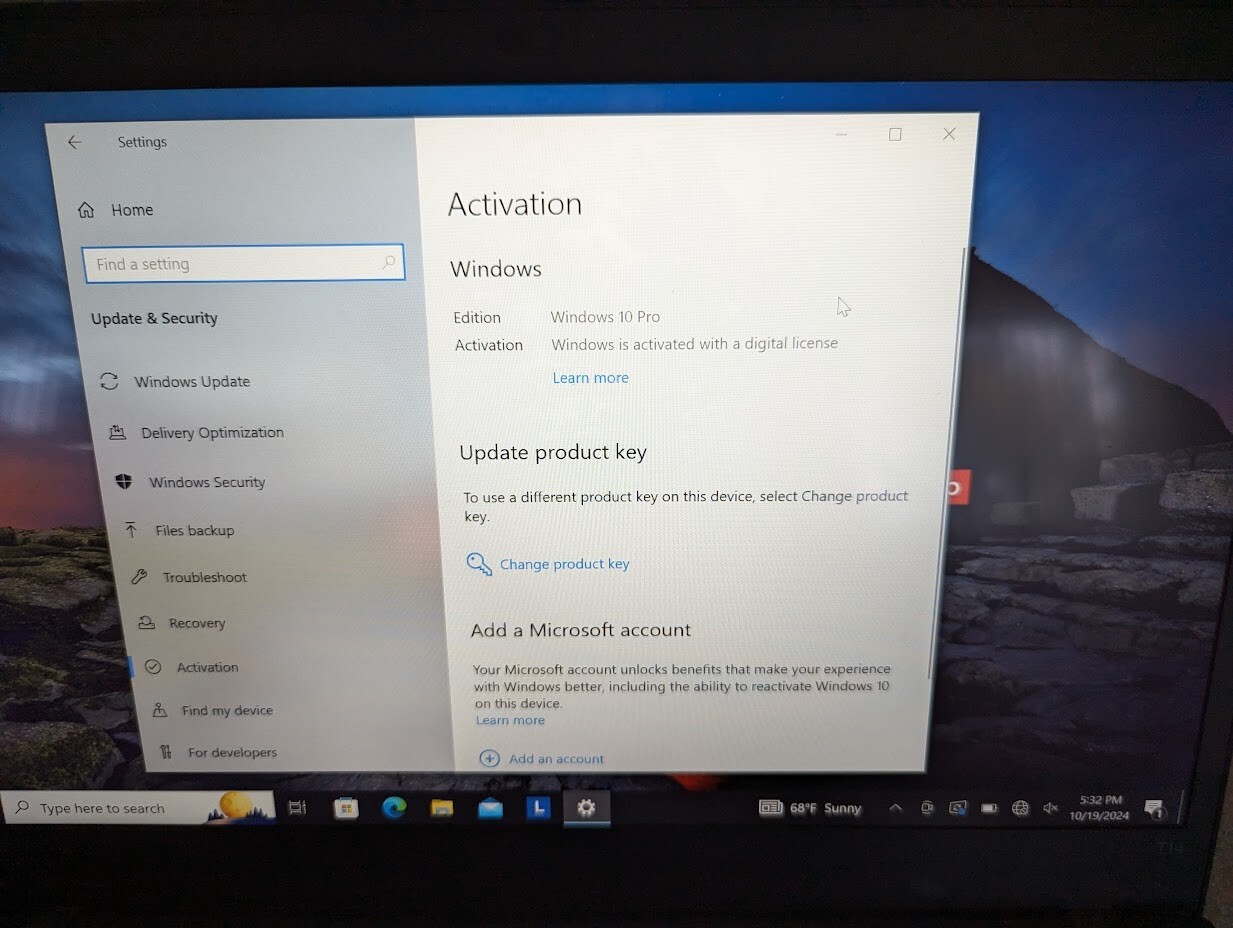Select Windows Security shield item

coord(192,481)
